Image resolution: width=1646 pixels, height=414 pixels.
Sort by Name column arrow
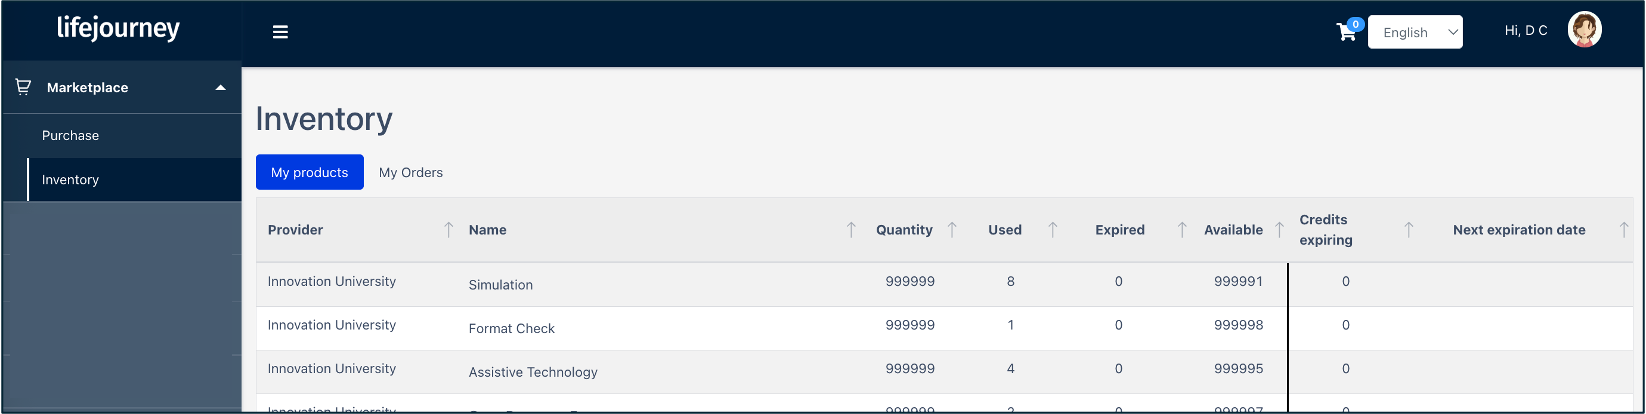click(x=851, y=230)
